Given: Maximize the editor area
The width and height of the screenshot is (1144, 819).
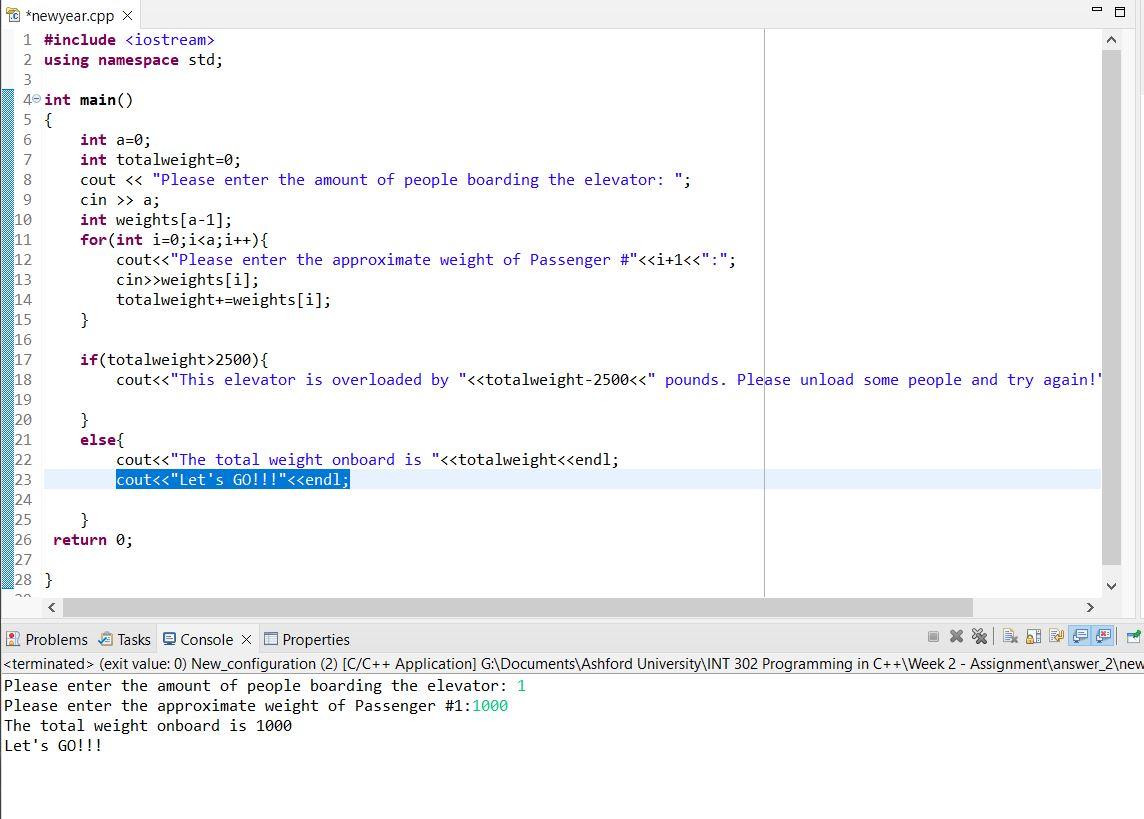Looking at the screenshot, I should coord(1121,11).
